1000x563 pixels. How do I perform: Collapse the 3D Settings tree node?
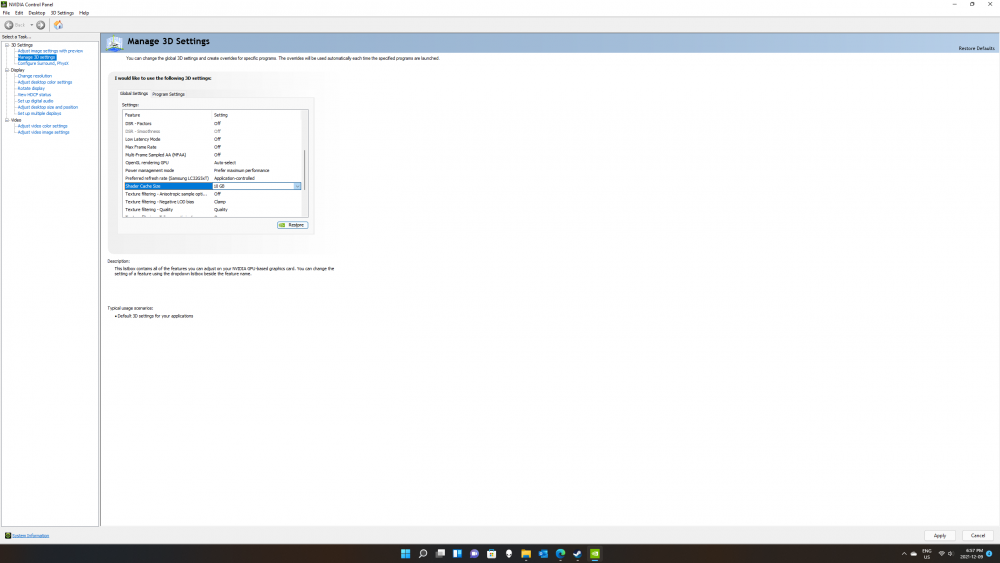point(7,45)
